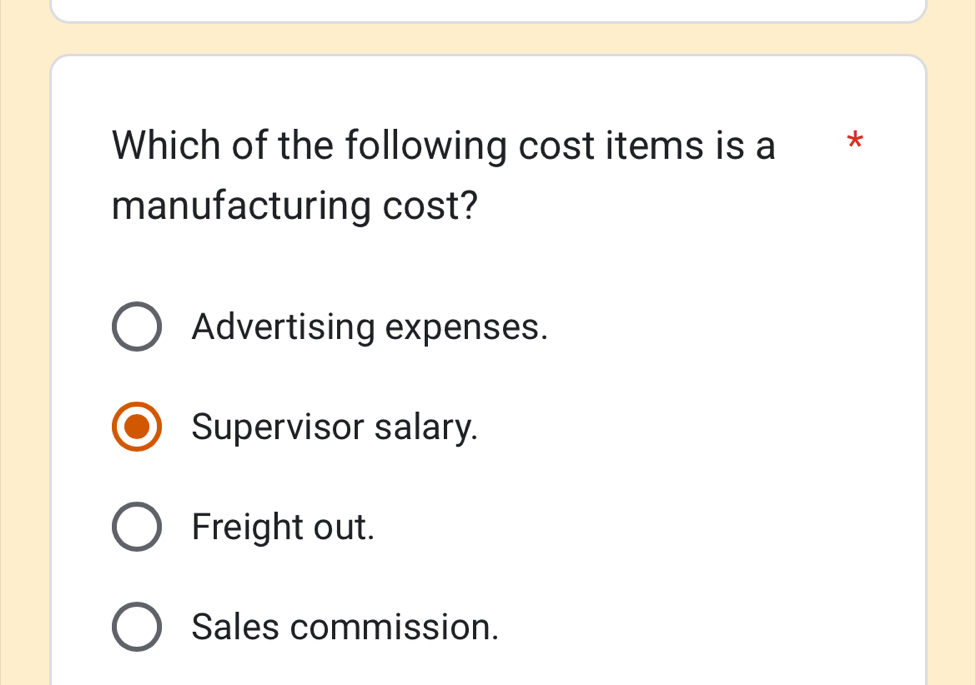The image size is (976, 685).
Task: Pick the Sales commission radio button
Action: coord(136,627)
